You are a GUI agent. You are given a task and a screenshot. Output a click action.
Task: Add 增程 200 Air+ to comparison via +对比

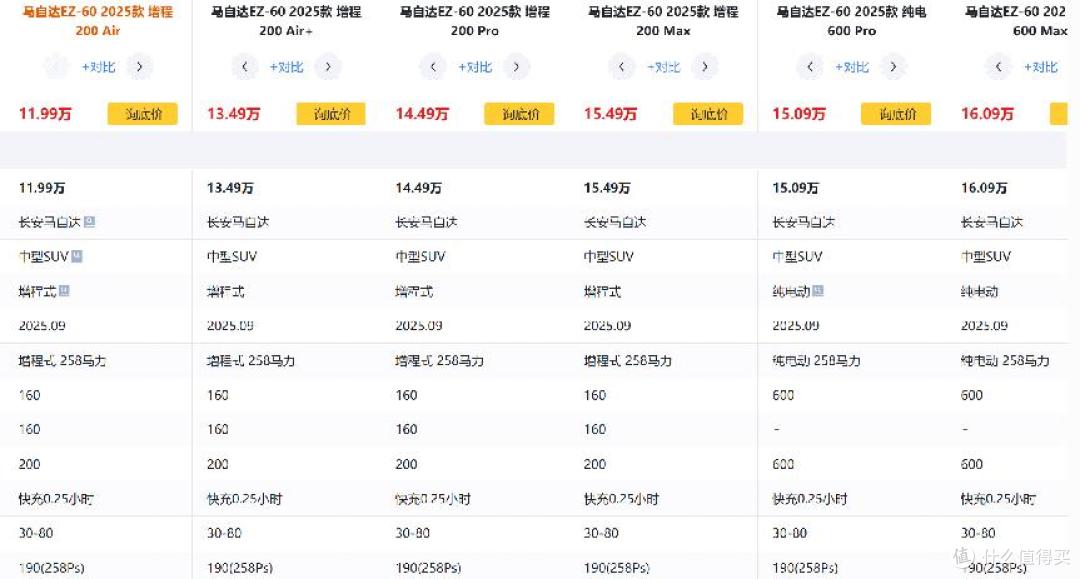click(287, 67)
